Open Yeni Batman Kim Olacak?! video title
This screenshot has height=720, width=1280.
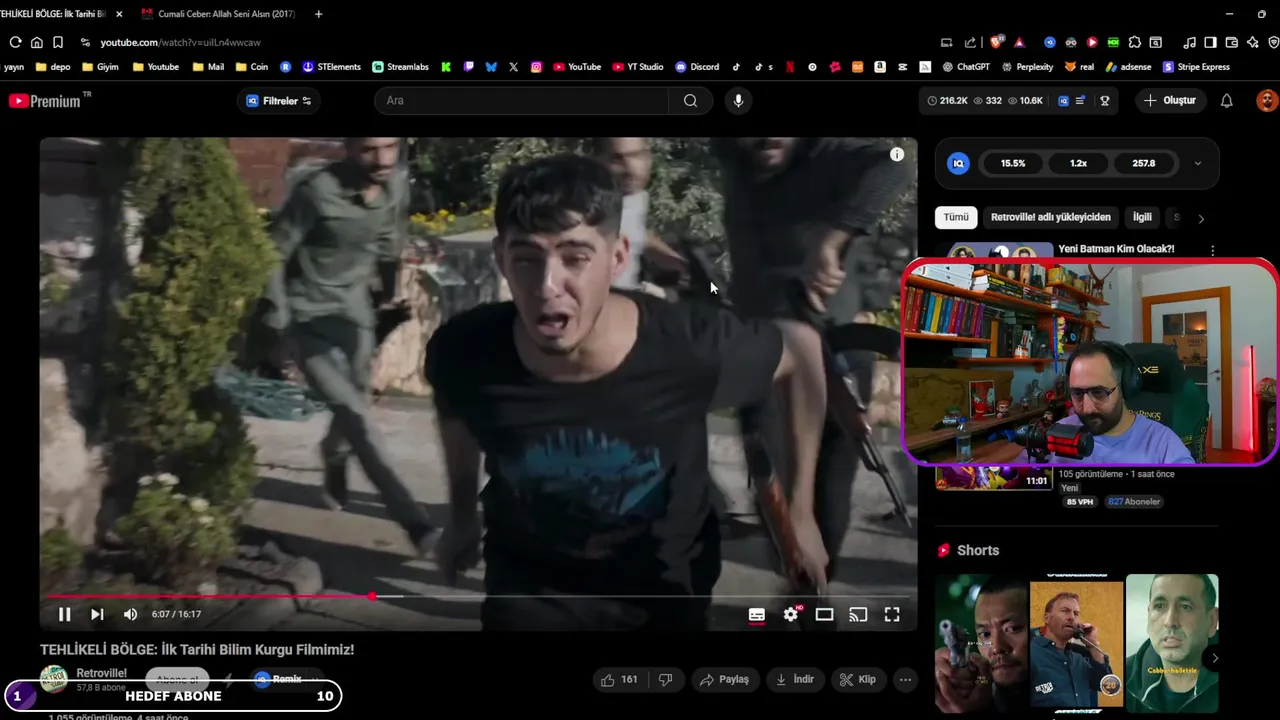pyautogui.click(x=1116, y=249)
